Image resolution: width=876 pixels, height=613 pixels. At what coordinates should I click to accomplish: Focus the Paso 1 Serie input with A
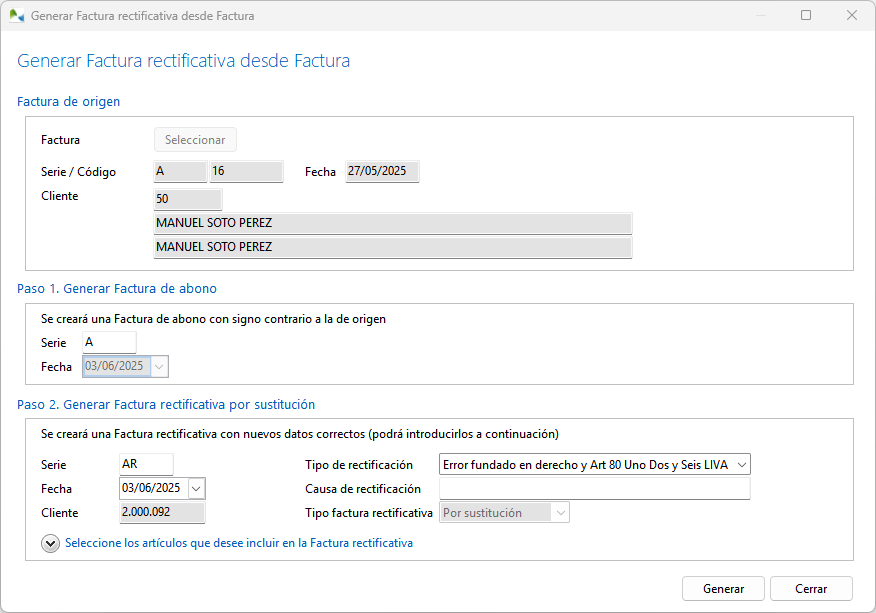click(x=108, y=342)
